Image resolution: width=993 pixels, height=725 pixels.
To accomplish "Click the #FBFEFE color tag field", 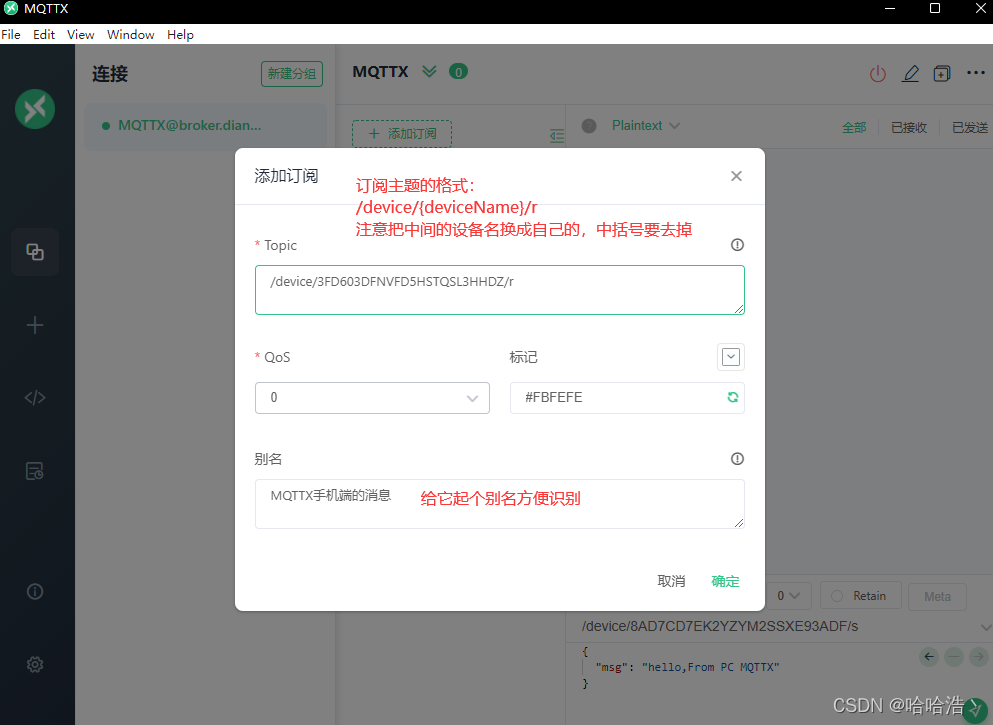I will 627,398.
